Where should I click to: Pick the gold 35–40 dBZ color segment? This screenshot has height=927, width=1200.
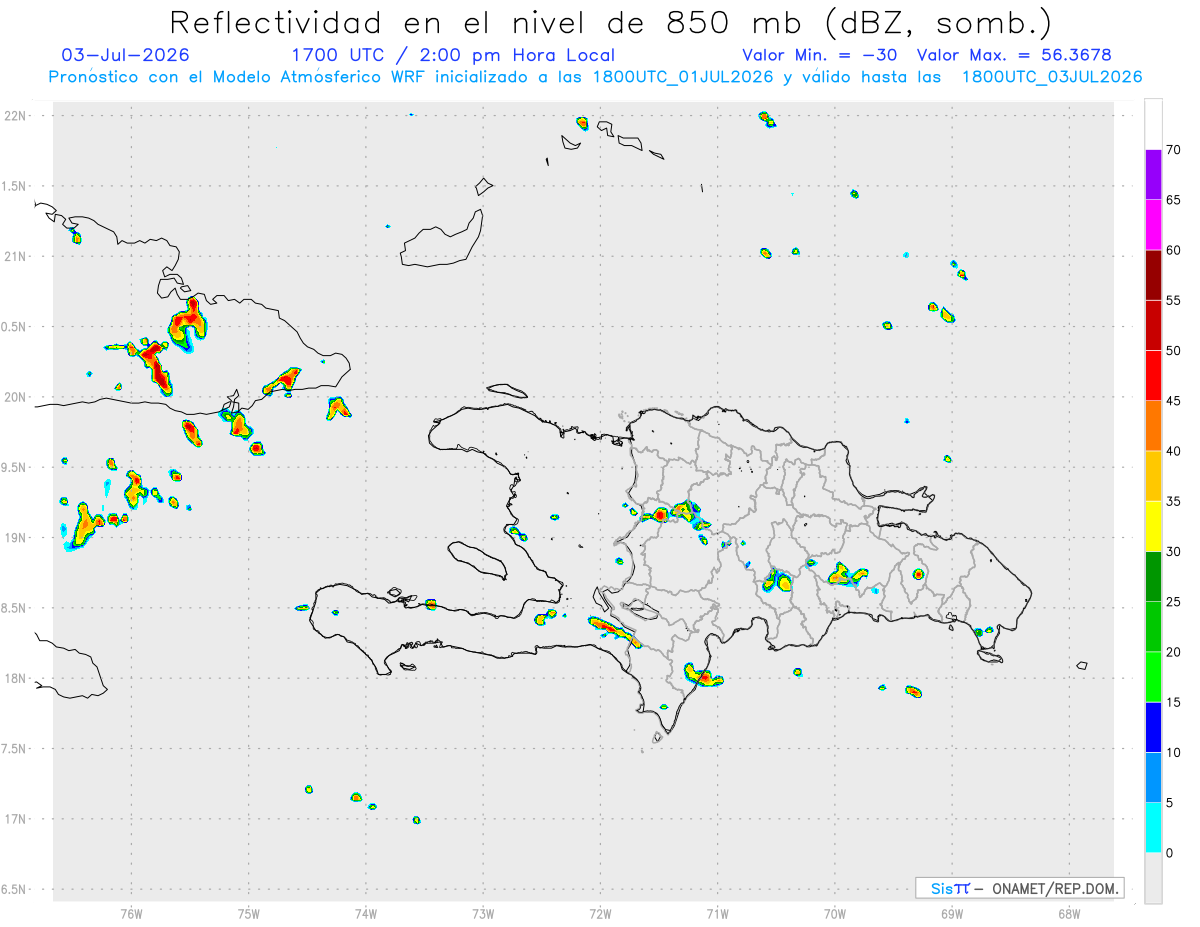[1153, 476]
